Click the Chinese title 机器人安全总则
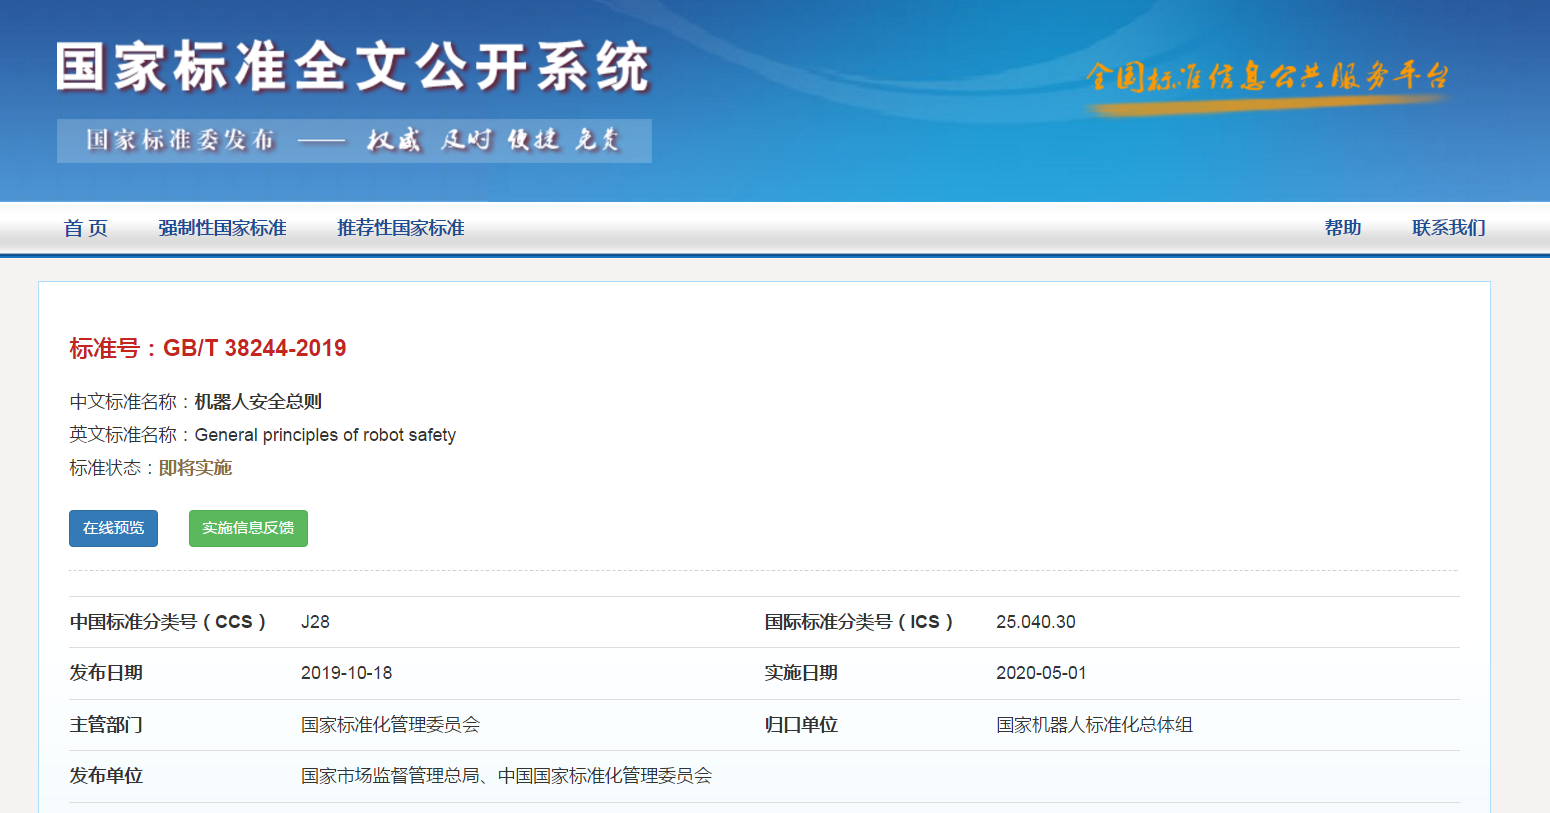Screen dimensions: 1550x813 point(258,402)
